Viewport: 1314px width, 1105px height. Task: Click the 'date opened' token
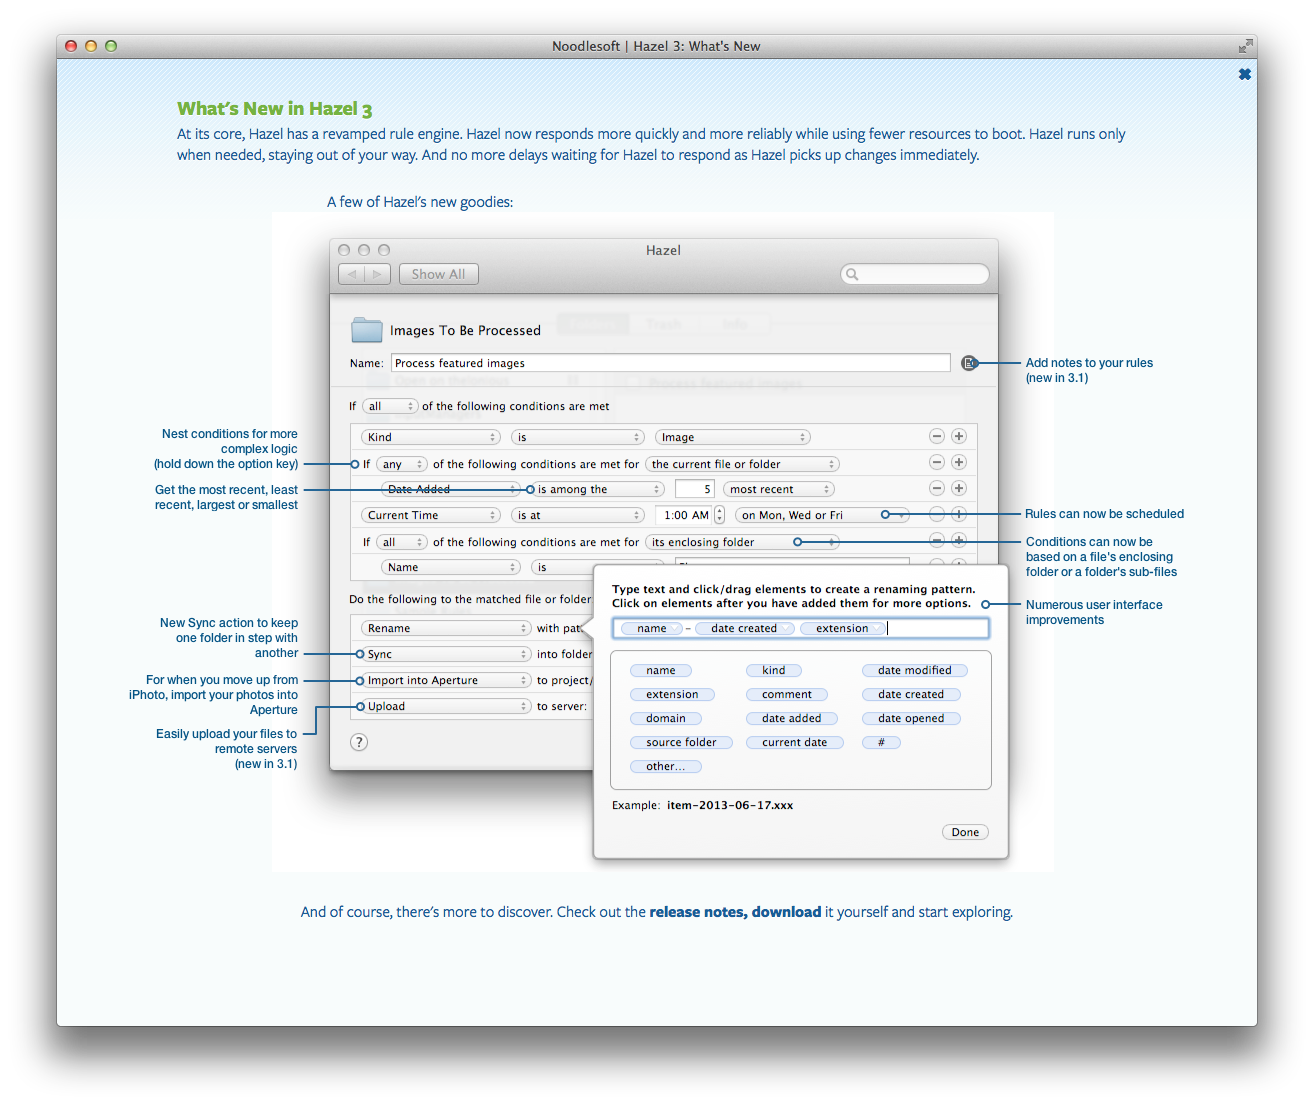[x=911, y=718]
